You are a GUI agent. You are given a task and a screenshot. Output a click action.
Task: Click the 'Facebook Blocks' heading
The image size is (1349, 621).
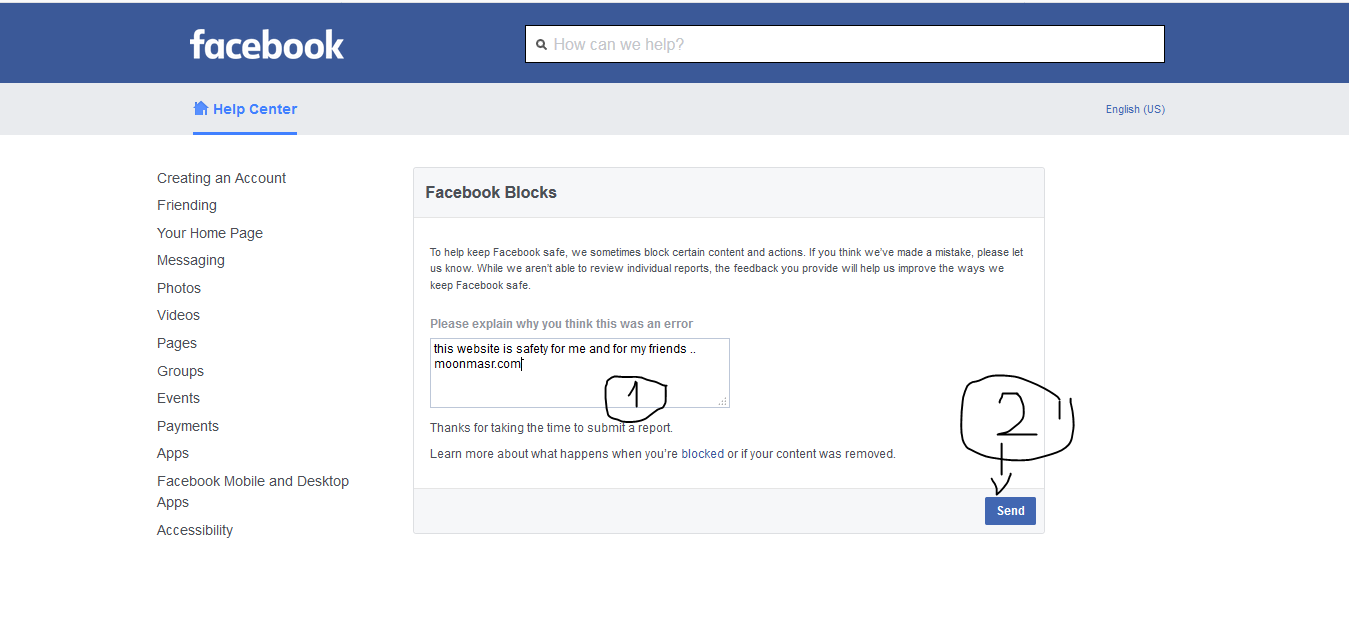pyautogui.click(x=491, y=192)
